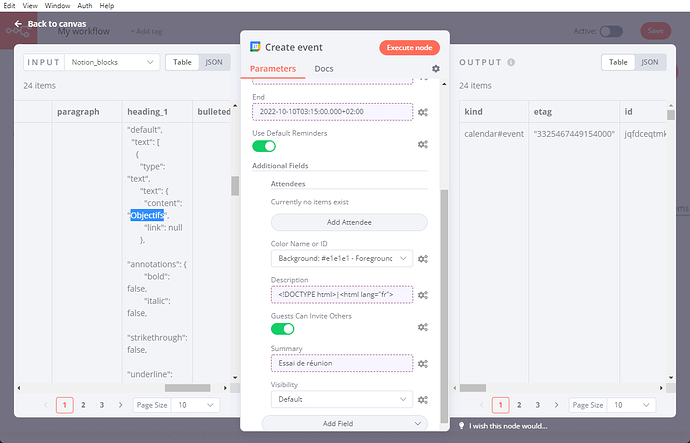Select output Table view
The height and width of the screenshot is (443, 690).
[x=618, y=62]
